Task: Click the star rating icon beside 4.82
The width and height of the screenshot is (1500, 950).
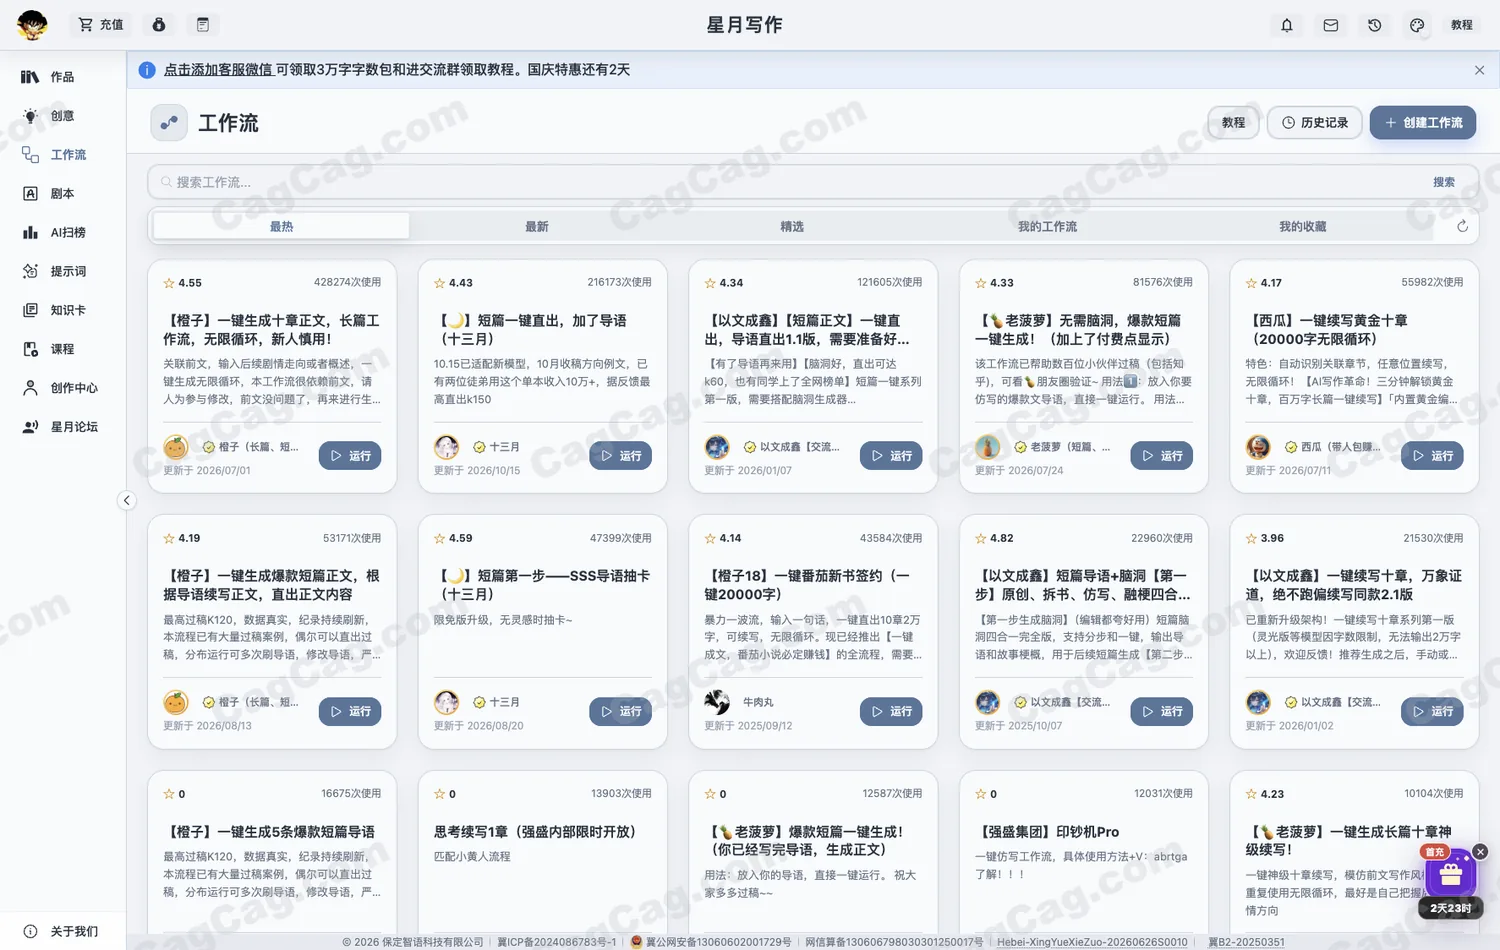Action: [981, 538]
